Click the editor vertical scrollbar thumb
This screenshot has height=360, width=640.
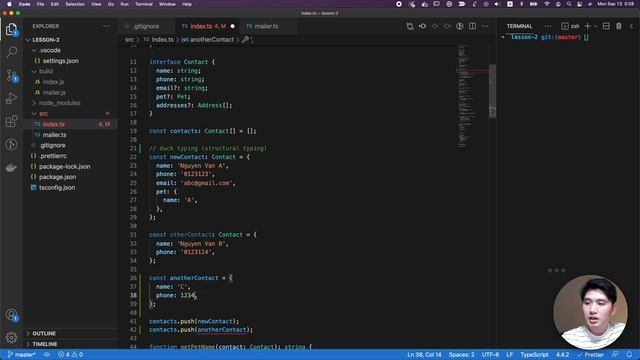pos(493,91)
